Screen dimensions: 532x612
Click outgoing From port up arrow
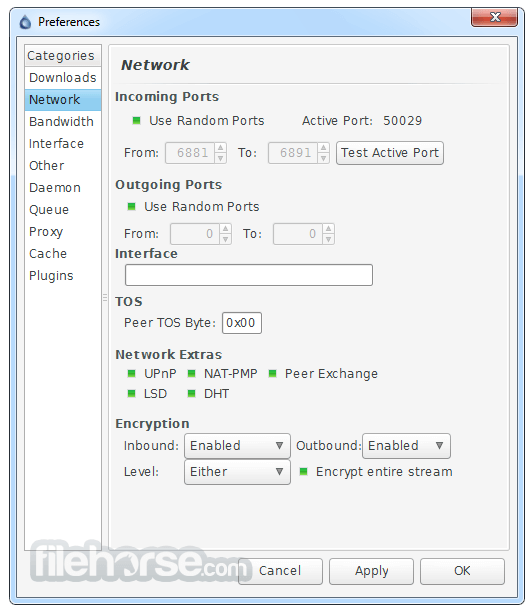(225, 229)
